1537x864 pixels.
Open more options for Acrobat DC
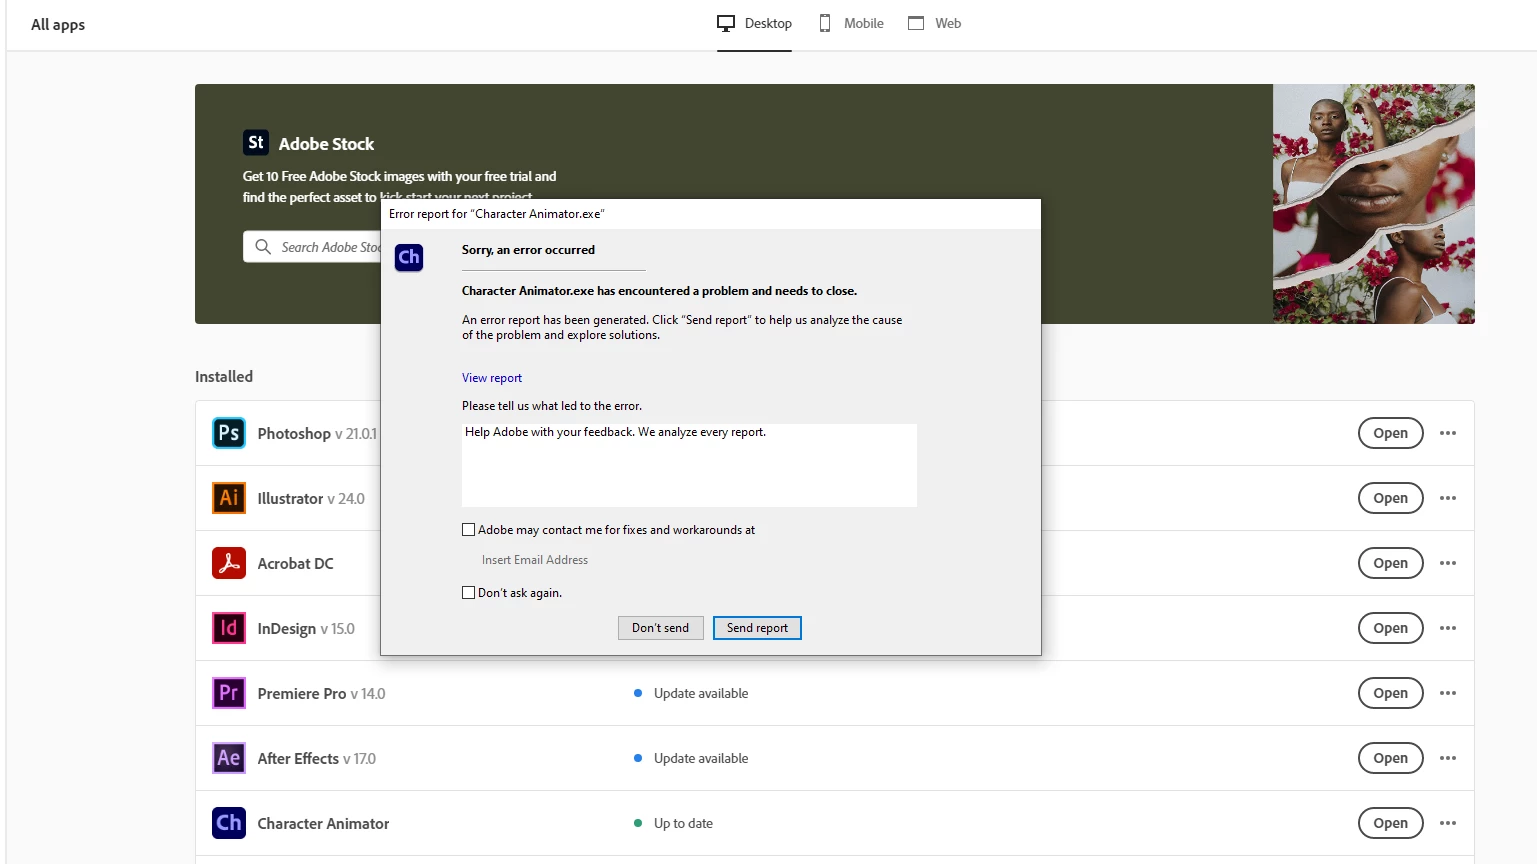coord(1448,563)
